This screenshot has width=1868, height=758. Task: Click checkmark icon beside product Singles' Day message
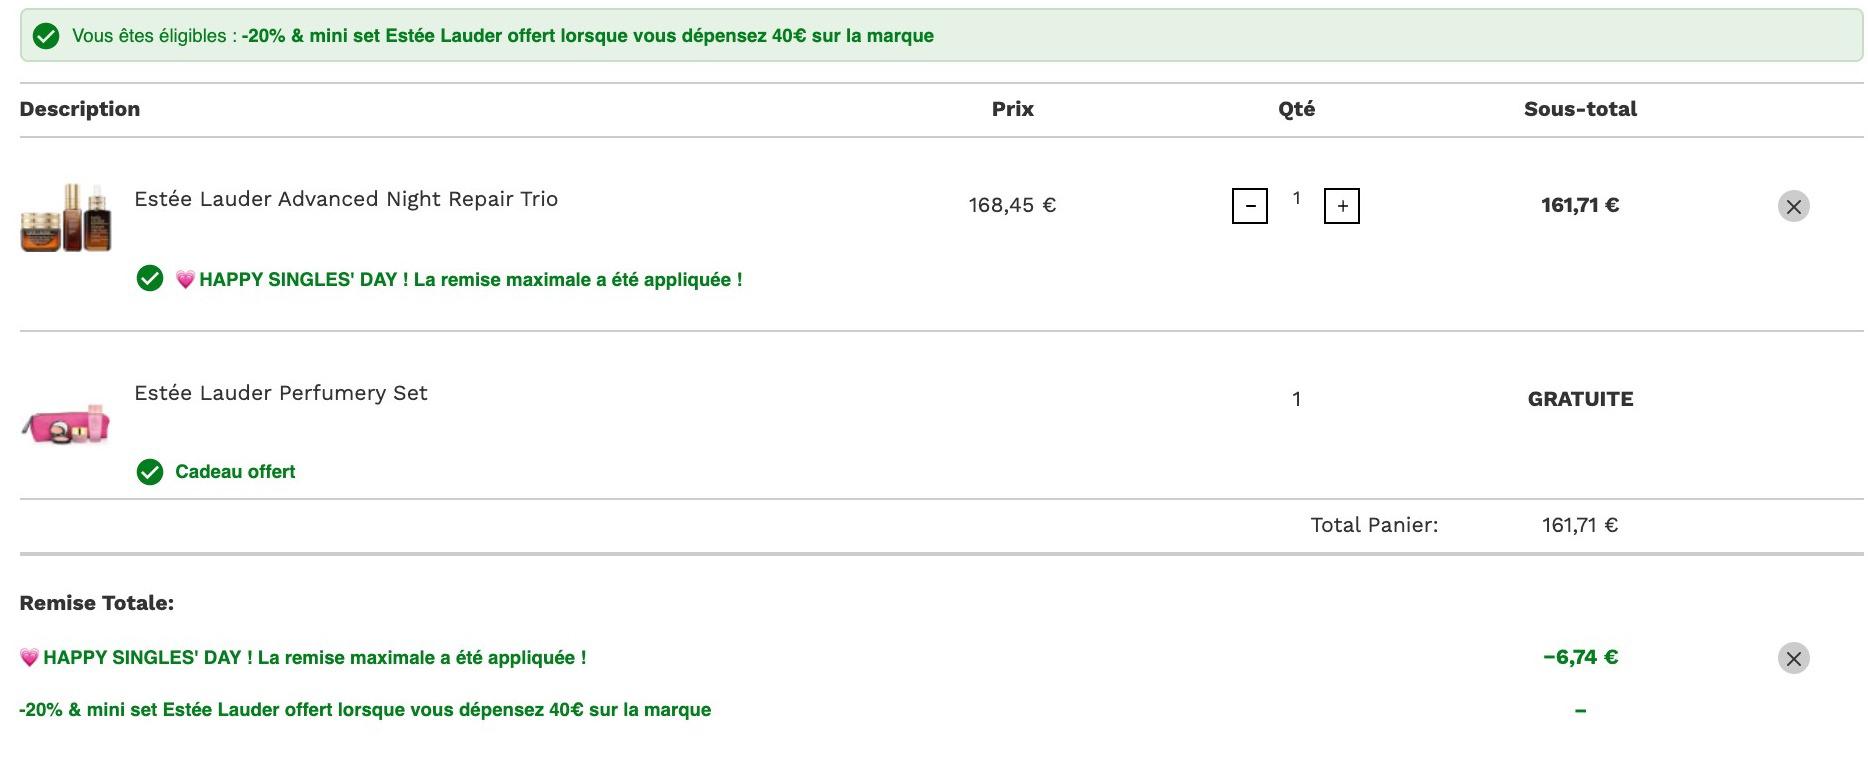150,279
